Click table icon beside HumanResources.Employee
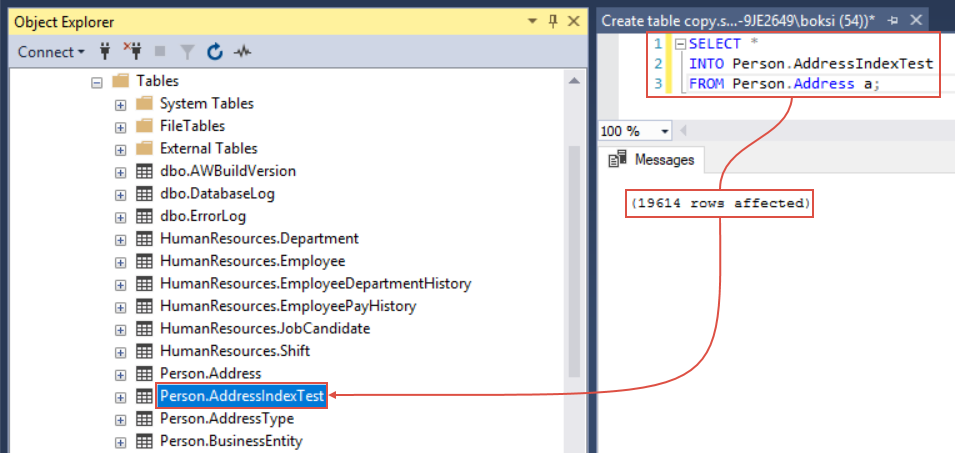Viewport: 955px width, 453px height. [144, 262]
